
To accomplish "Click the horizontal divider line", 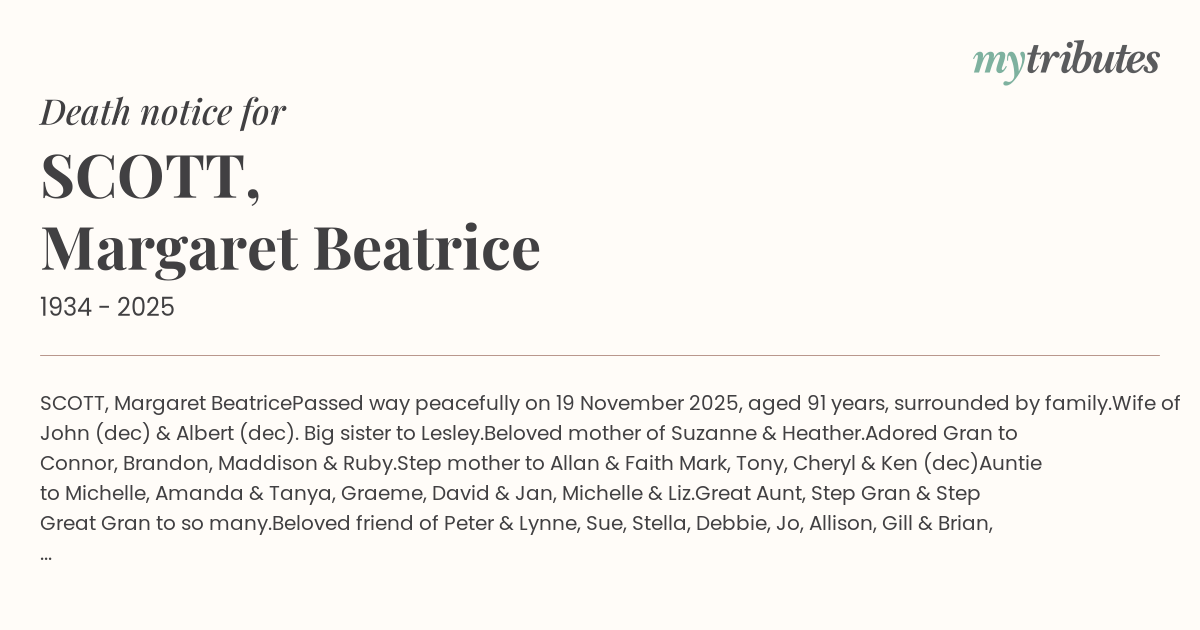I will tap(600, 355).
